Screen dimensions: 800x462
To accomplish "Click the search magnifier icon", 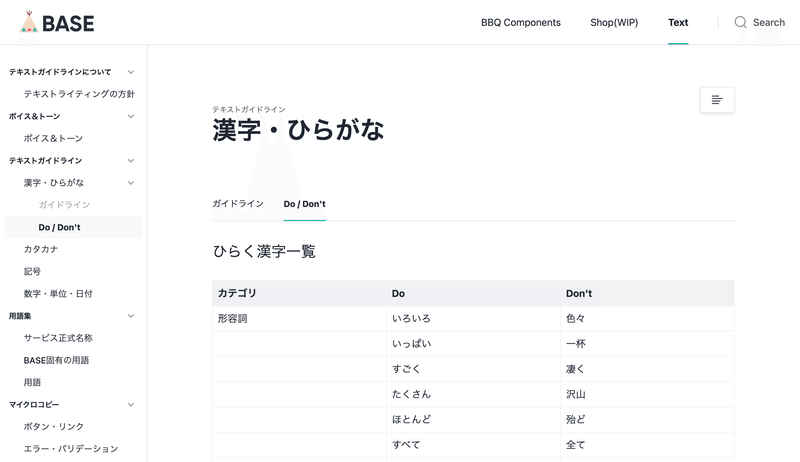I will (740, 22).
